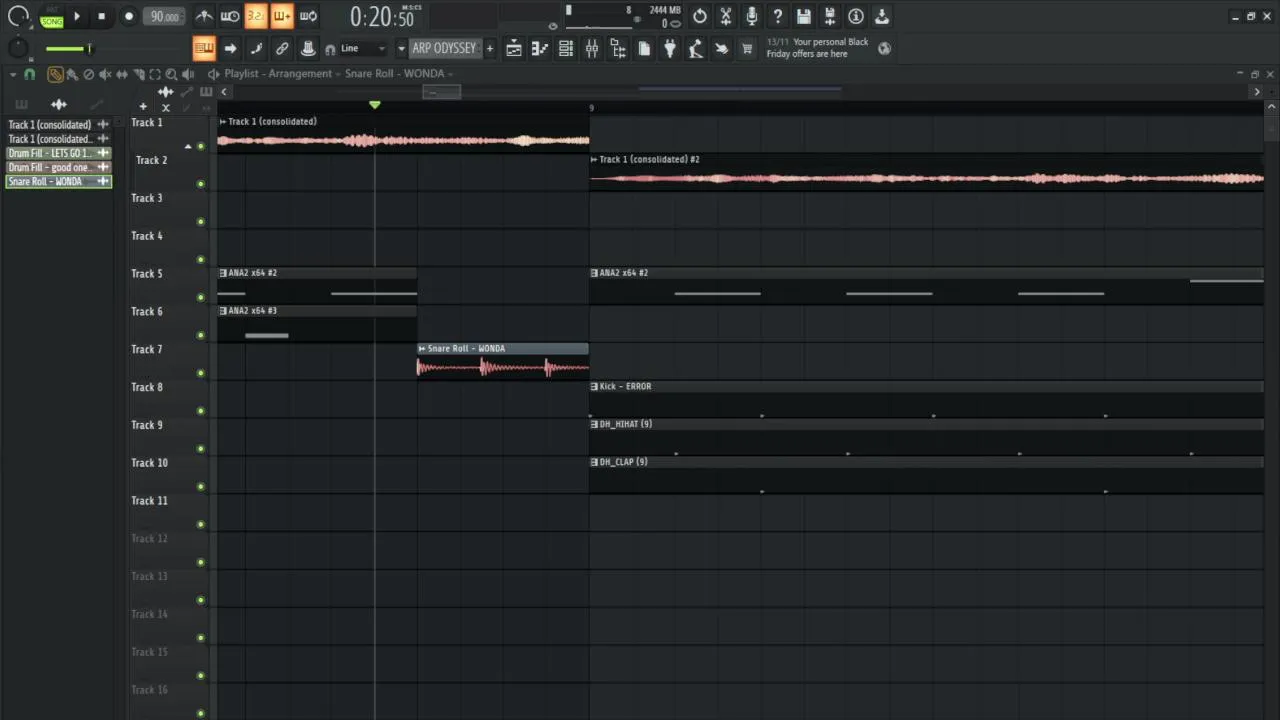Select the Paint brush tool in playlist
This screenshot has width=1280, height=720.
point(72,74)
